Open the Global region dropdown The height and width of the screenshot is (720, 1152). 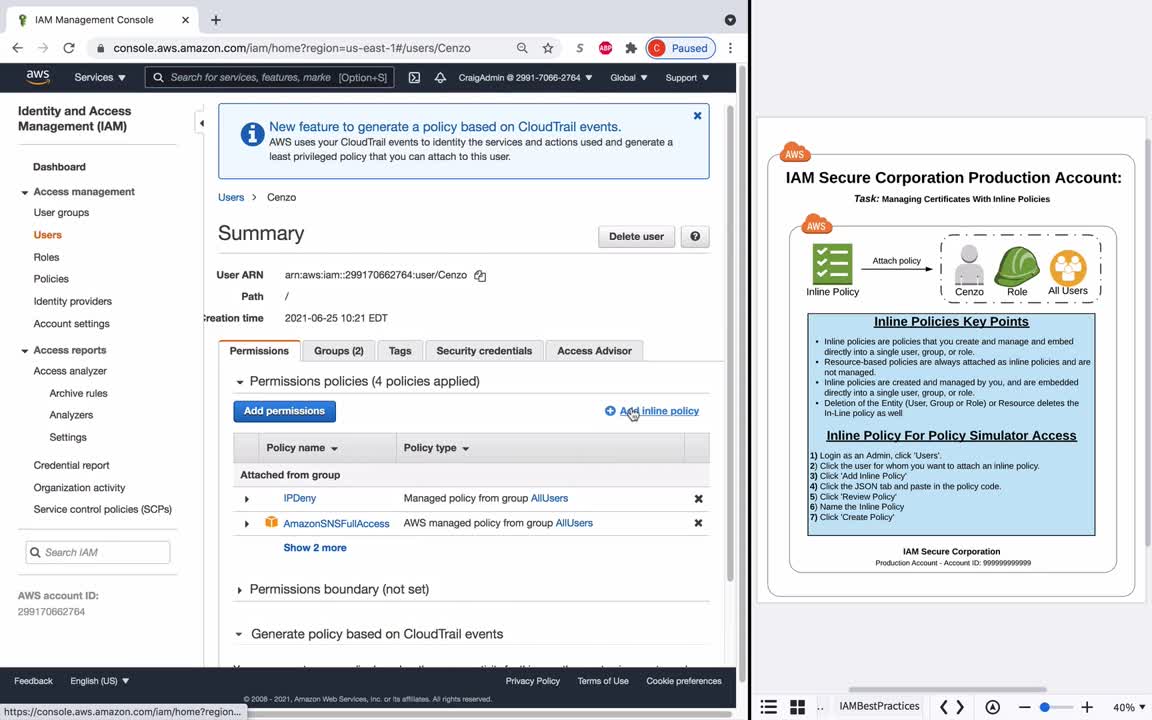[629, 77]
